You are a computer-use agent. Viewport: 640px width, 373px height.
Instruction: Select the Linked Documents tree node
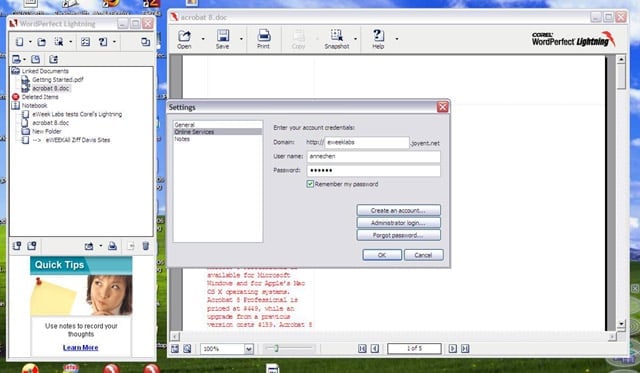coord(45,71)
